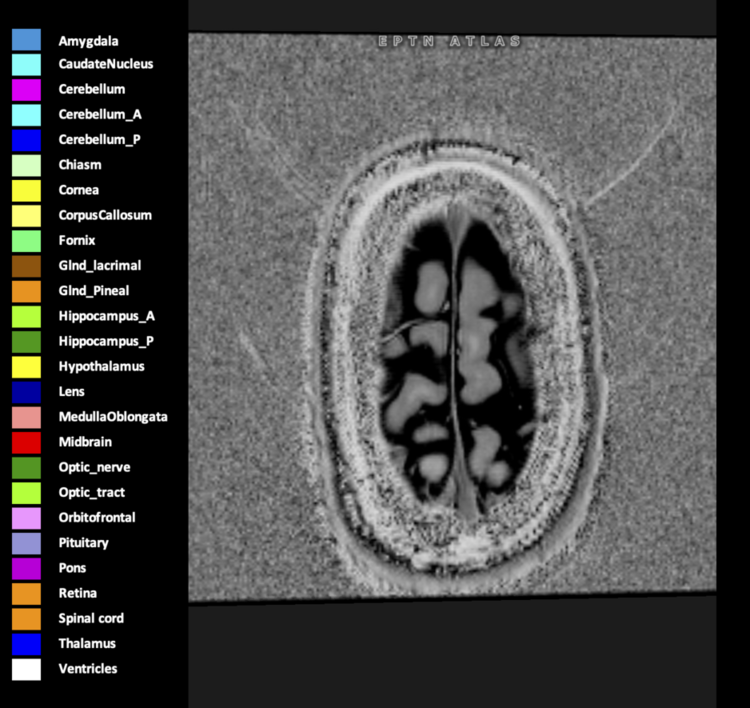Click the Optic_nerve label
The width and height of the screenshot is (750, 708).
pos(94,468)
